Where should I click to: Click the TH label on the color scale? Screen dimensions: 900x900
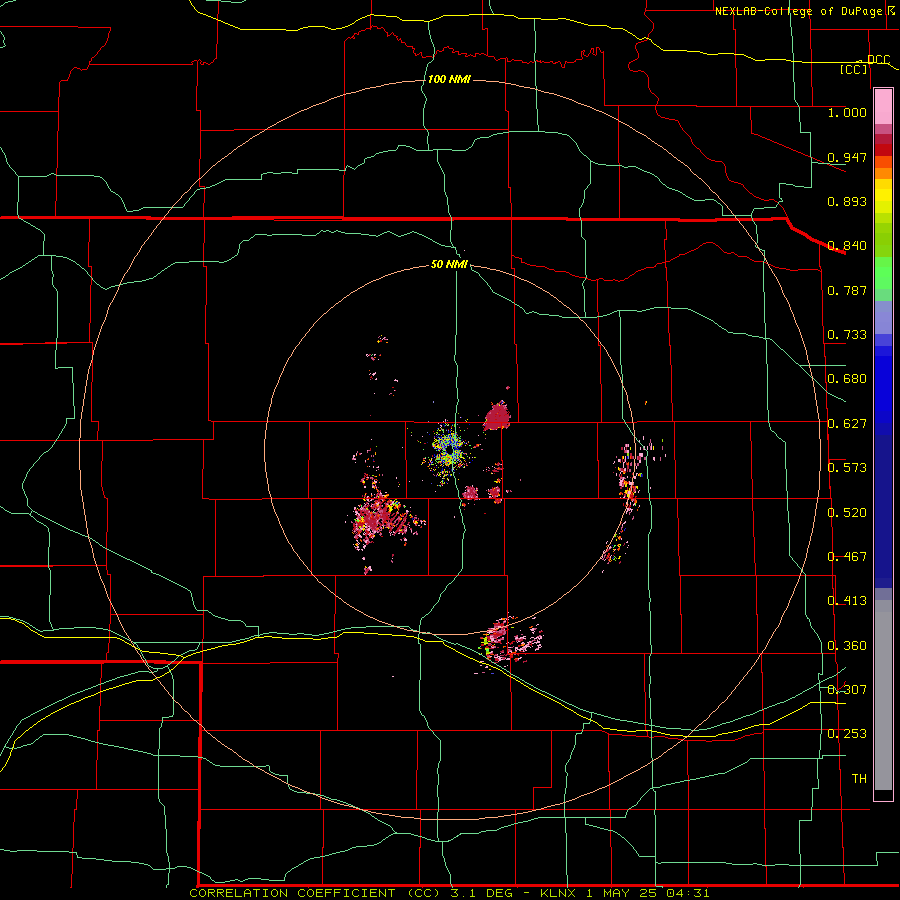[859, 779]
